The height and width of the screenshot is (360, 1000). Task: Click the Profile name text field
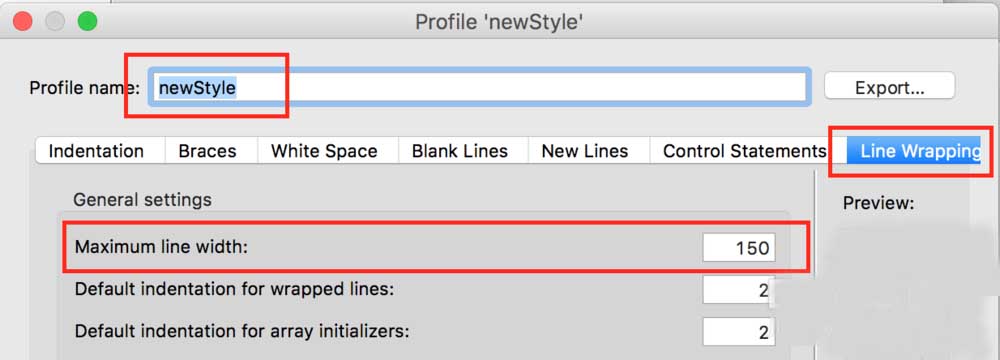480,87
